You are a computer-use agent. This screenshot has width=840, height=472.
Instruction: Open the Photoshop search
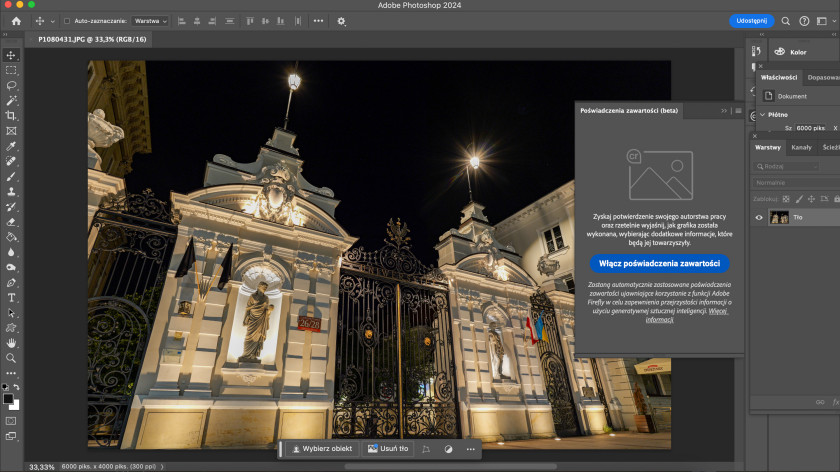coord(785,21)
